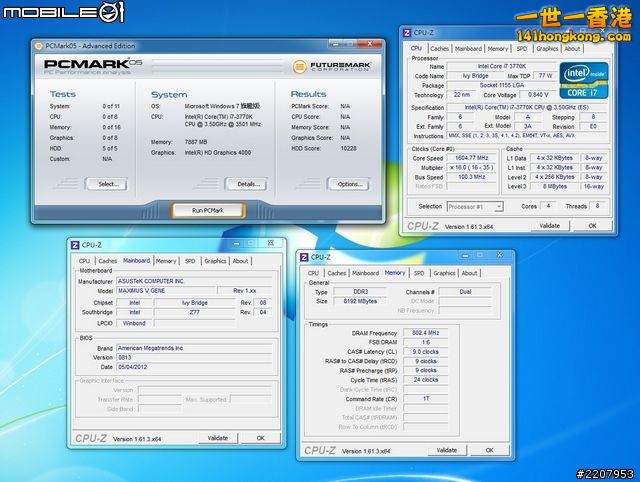Screen dimensions: 640x482
Task: Open test selection with the Select... button
Action: pyautogui.click(x=106, y=184)
